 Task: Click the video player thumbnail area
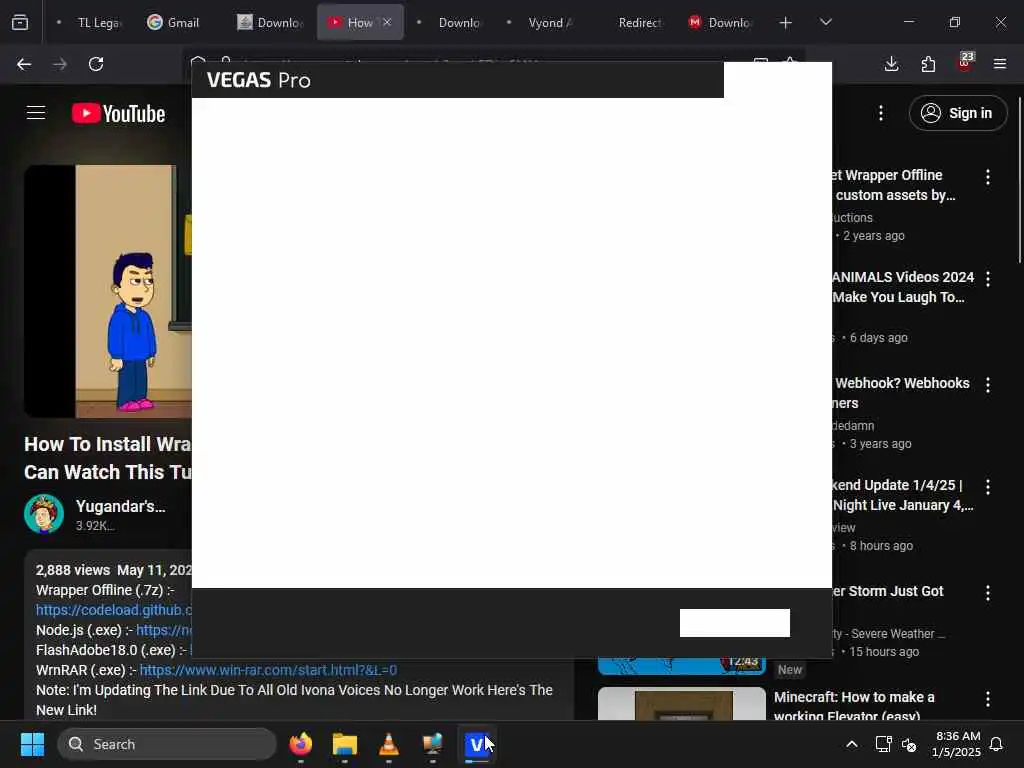coord(108,291)
